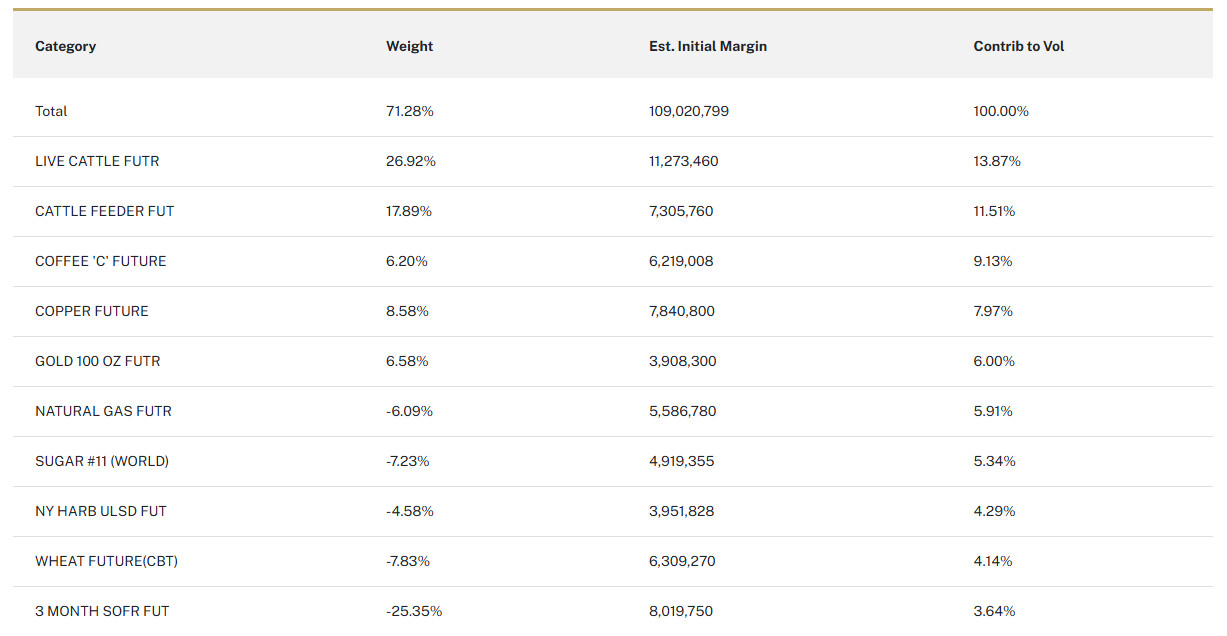Select the COPPER FUTURE row label

[x=91, y=311]
